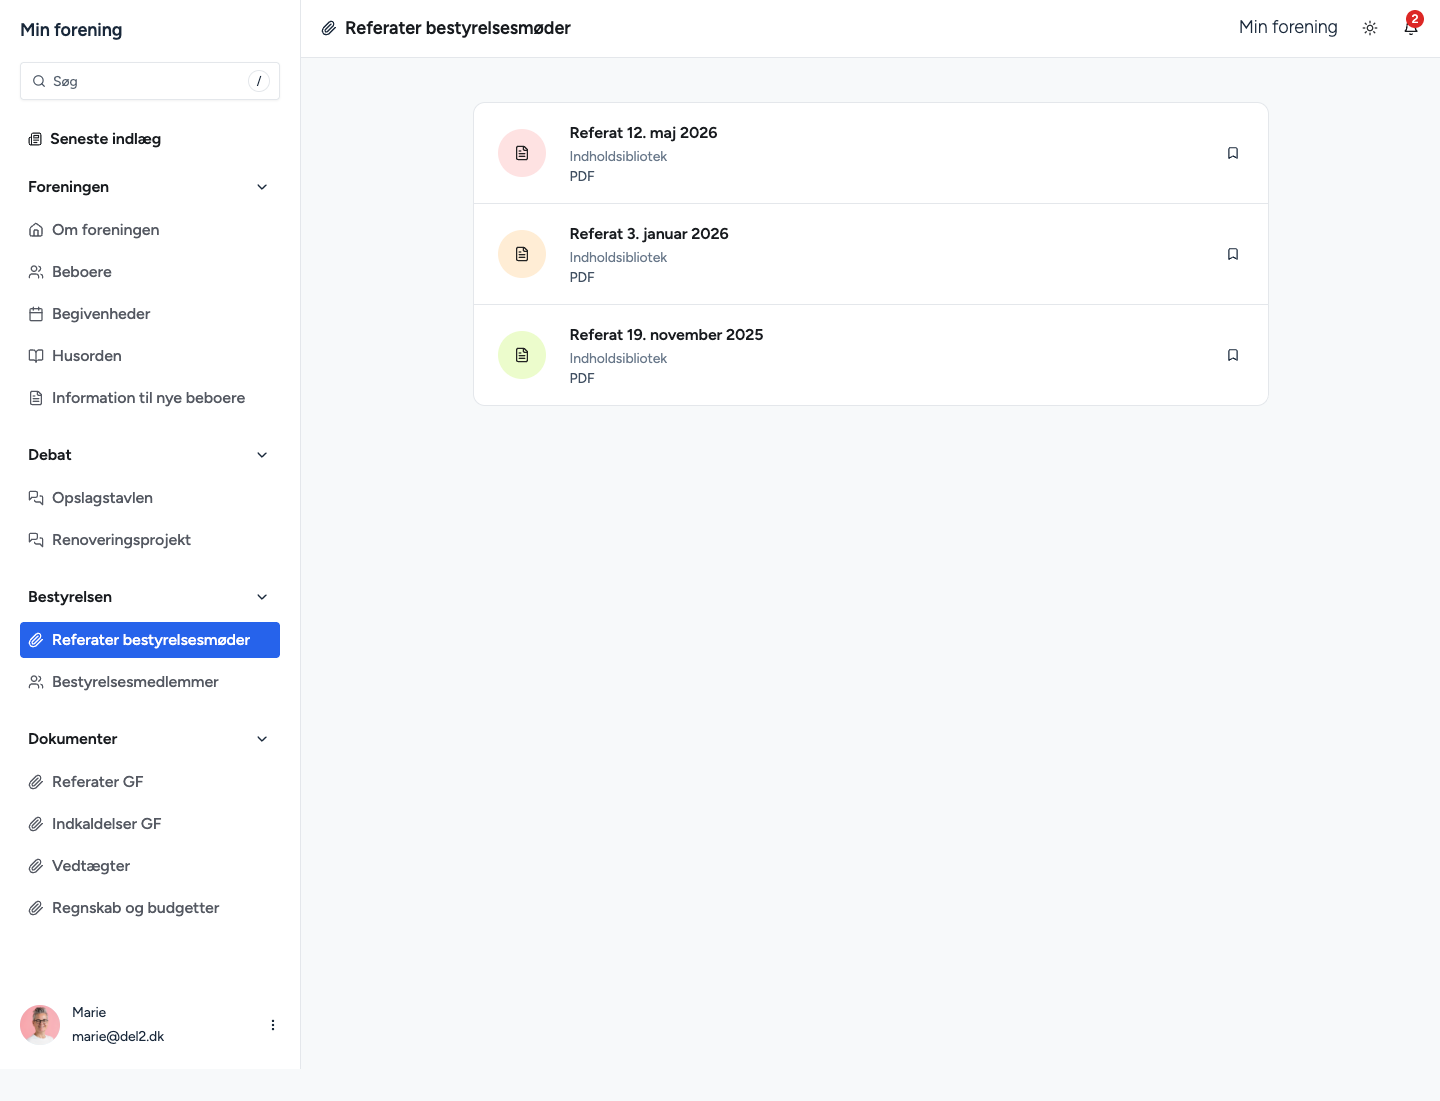Click the newspaper icon beside Seneste indlæg

[35, 139]
